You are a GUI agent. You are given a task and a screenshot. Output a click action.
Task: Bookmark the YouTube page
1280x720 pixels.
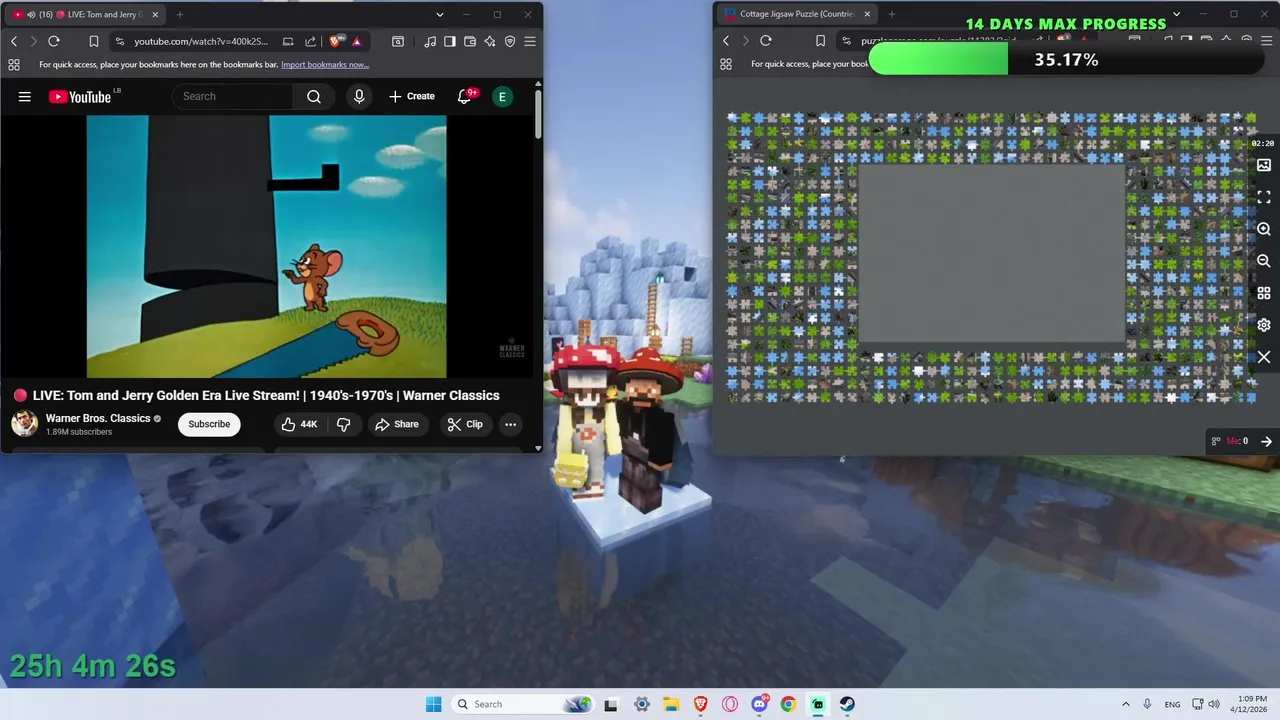coord(93,41)
